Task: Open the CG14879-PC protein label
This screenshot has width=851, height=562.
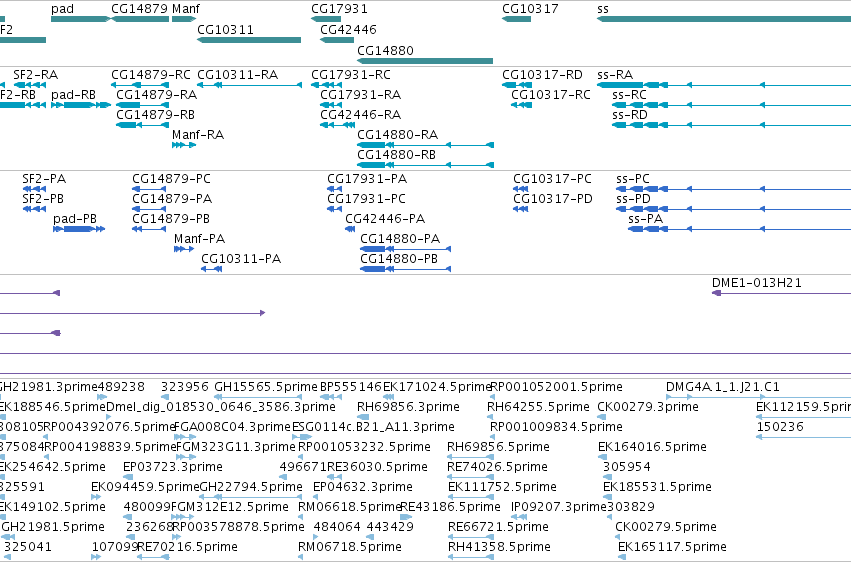Action: click(x=172, y=179)
